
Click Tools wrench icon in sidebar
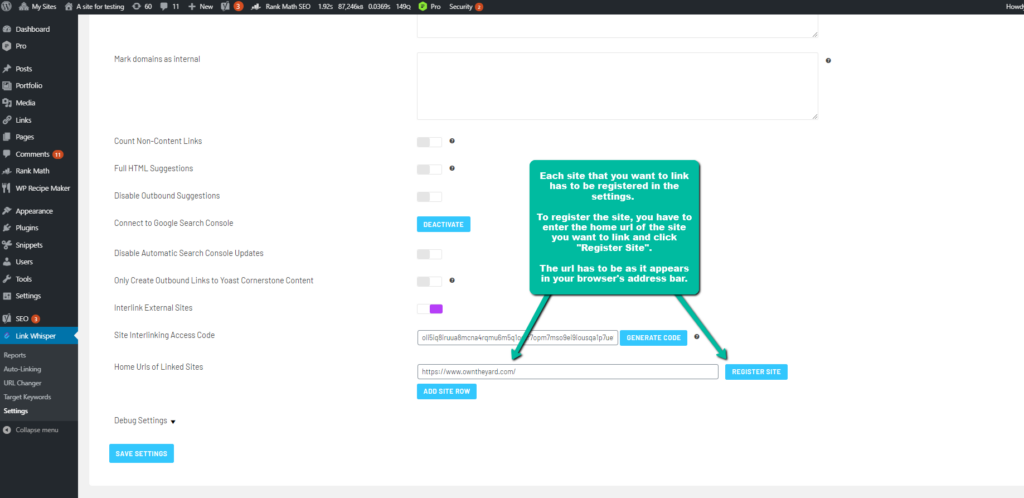tap(7, 279)
